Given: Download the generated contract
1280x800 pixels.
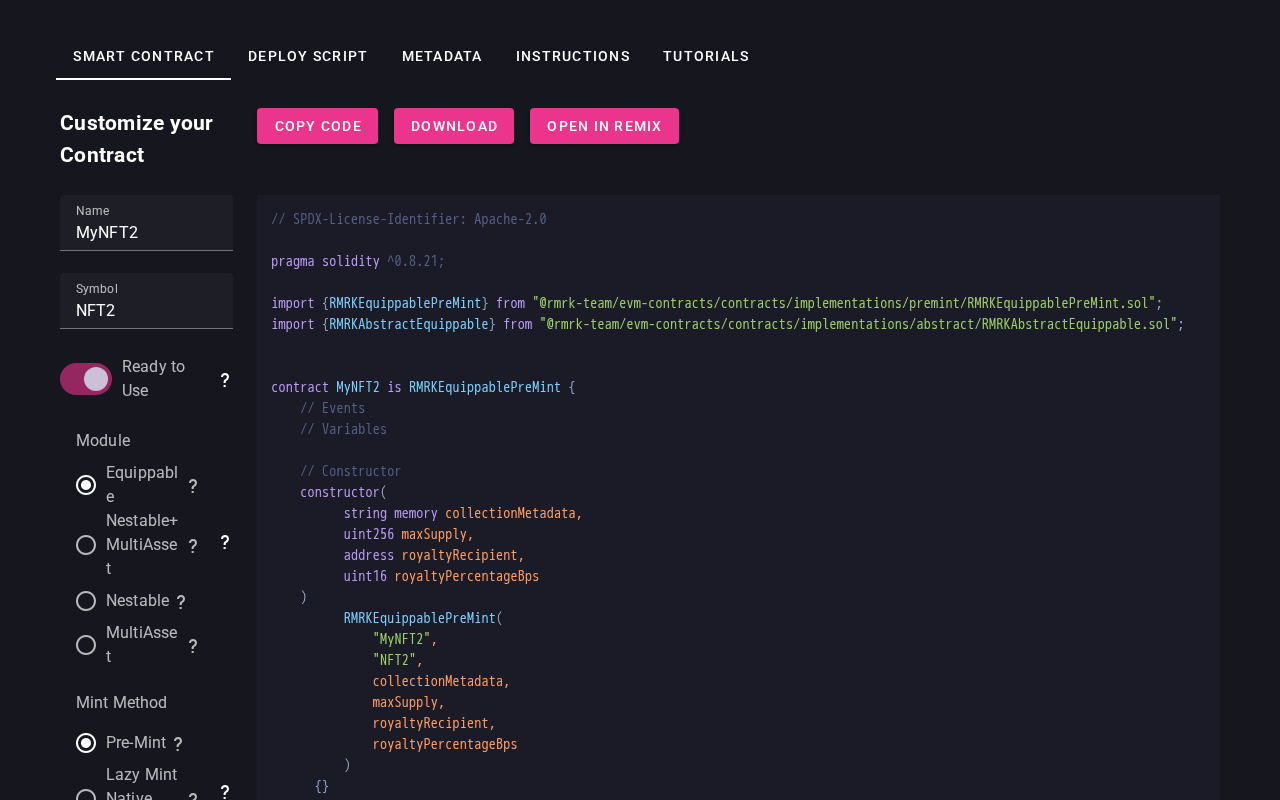Looking at the screenshot, I should (454, 126).
